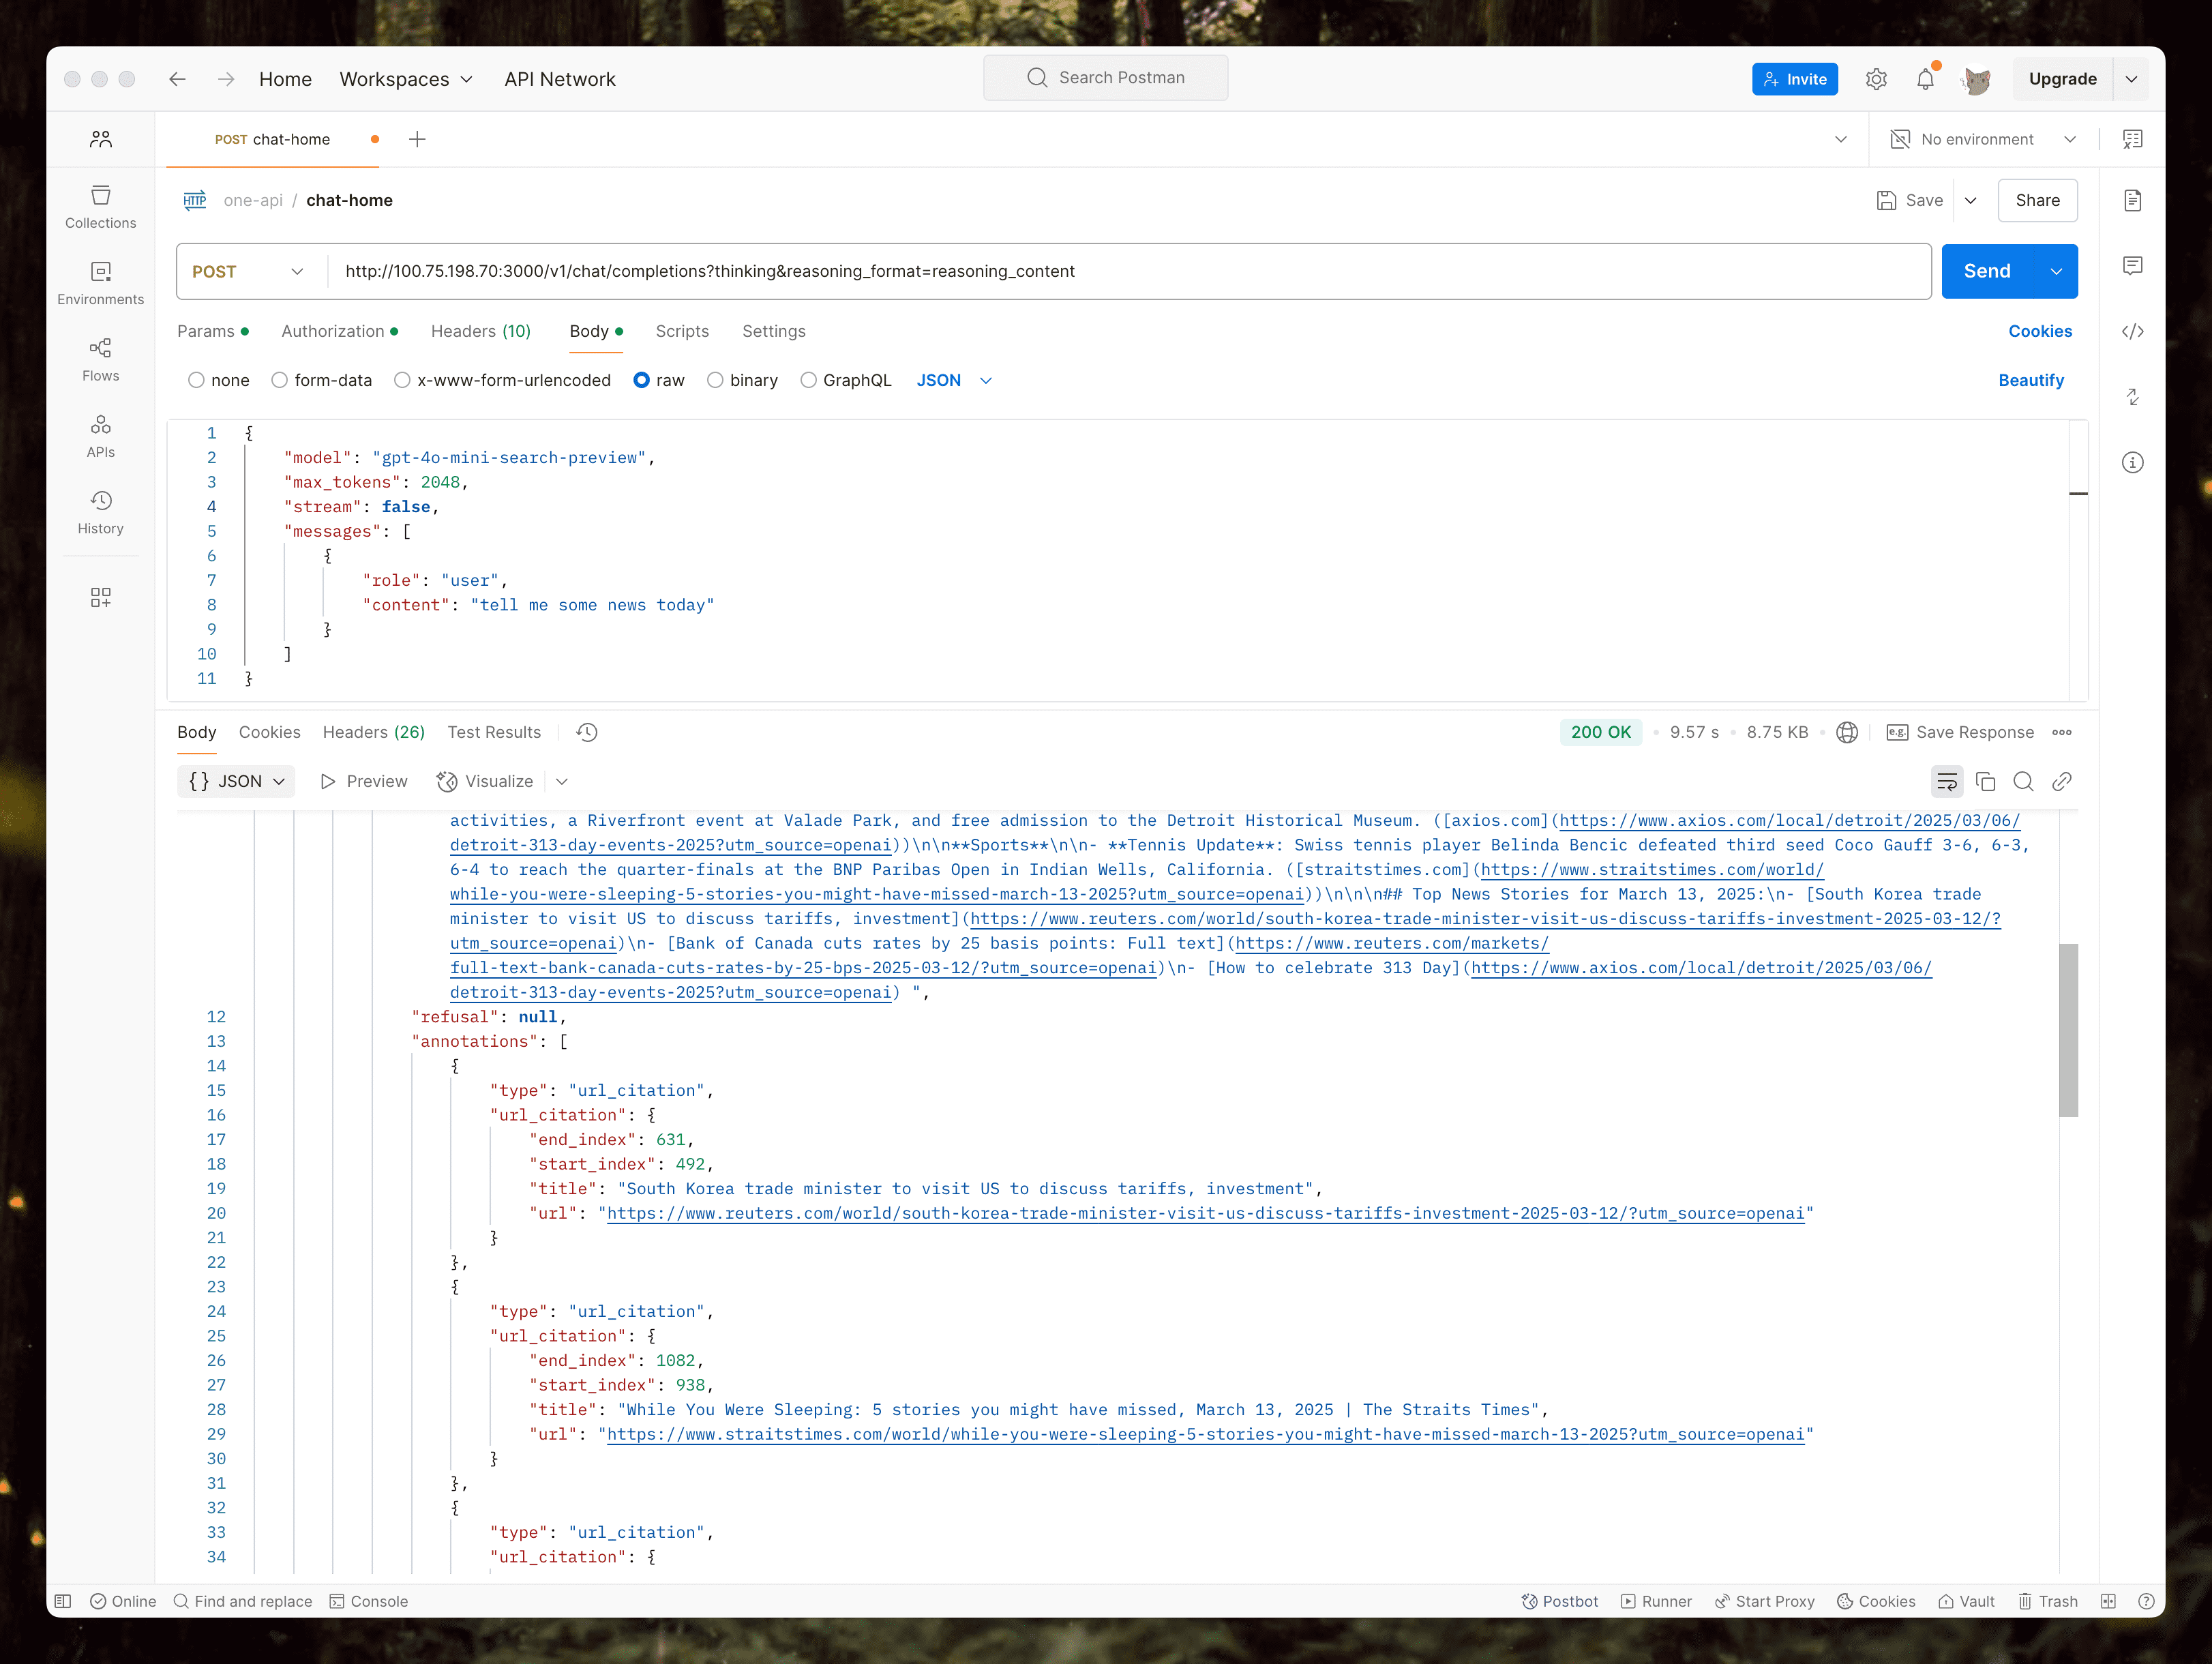Toggle word wrap in the response viewer
This screenshot has height=1664, width=2212.
(x=1946, y=781)
